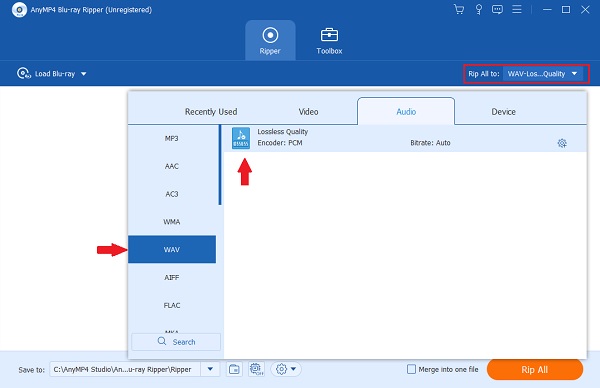Click the AnyMP4 app logo
Viewport: 600px width, 388px height.
tap(19, 10)
